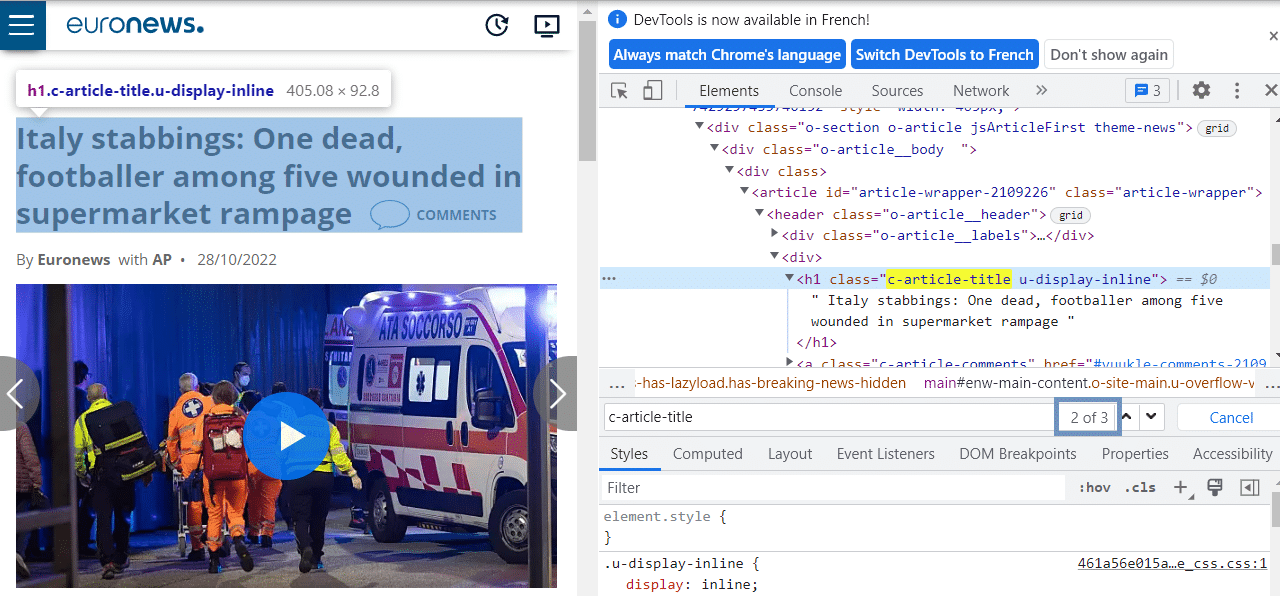Open the Computed styles tab
This screenshot has width=1280, height=596.
click(707, 454)
